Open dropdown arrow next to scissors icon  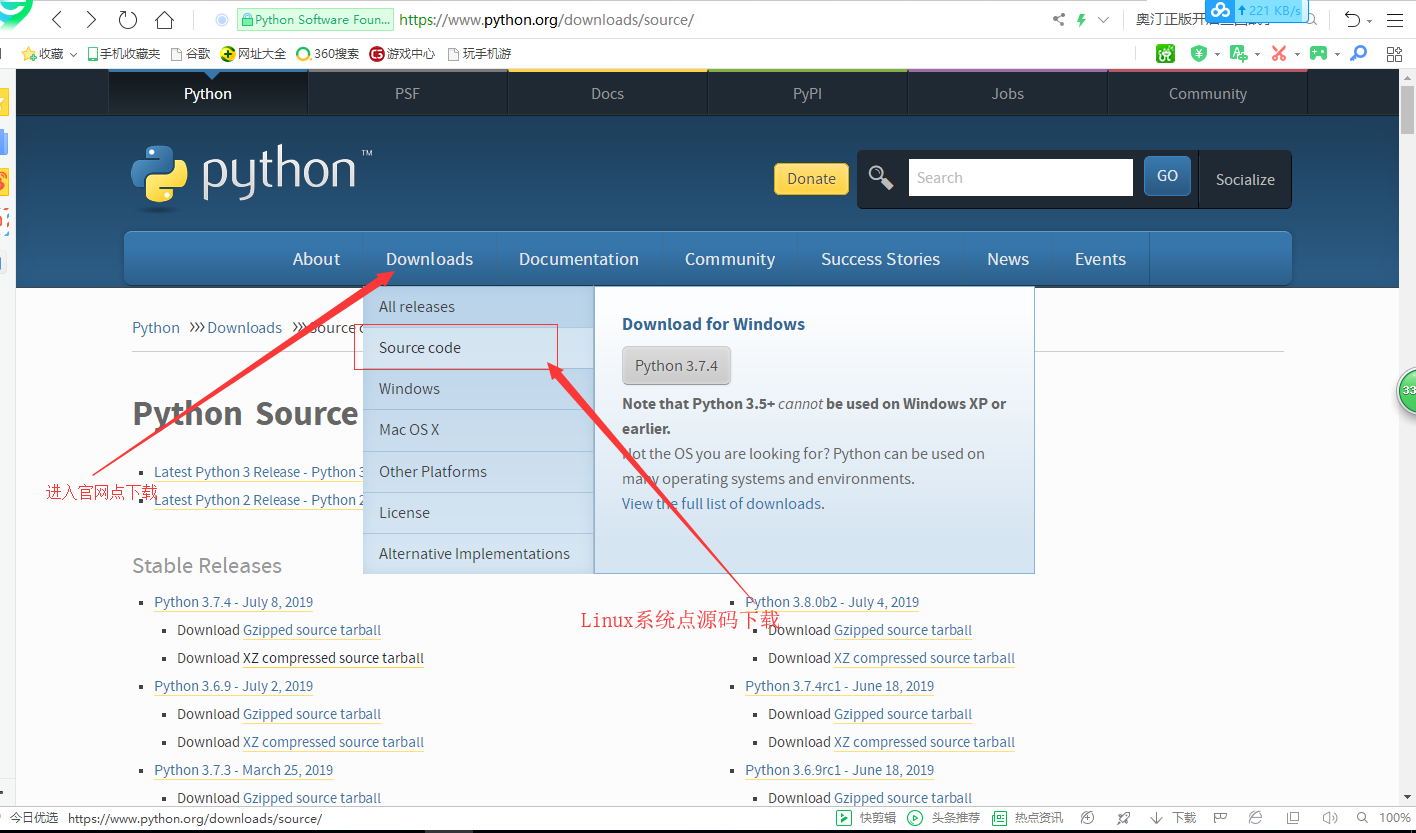1297,54
